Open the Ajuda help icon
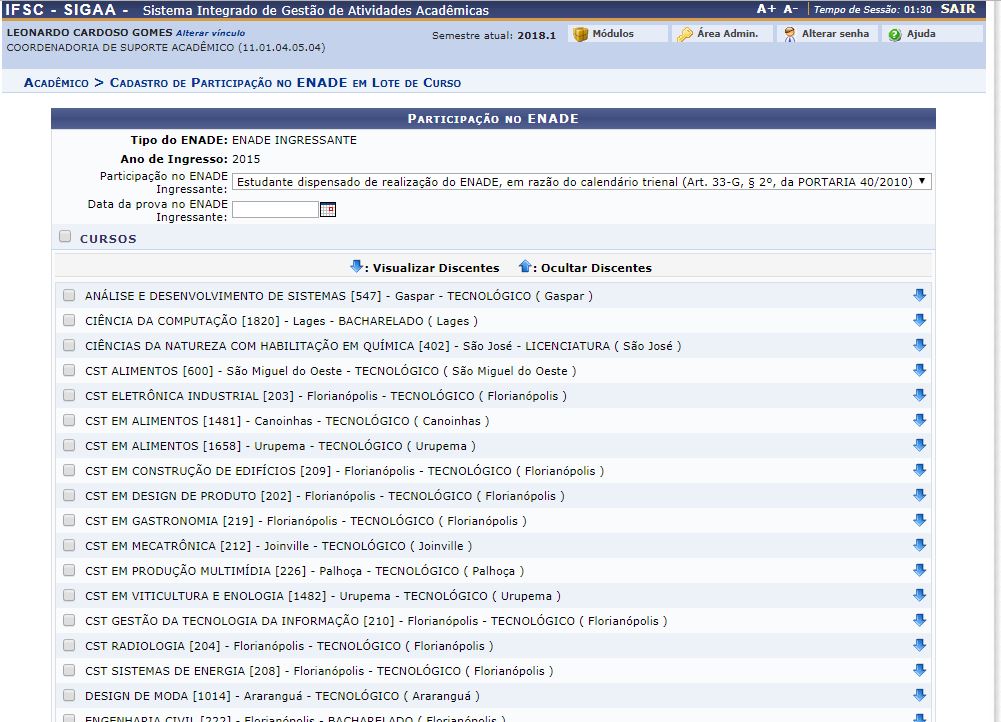 pos(895,34)
